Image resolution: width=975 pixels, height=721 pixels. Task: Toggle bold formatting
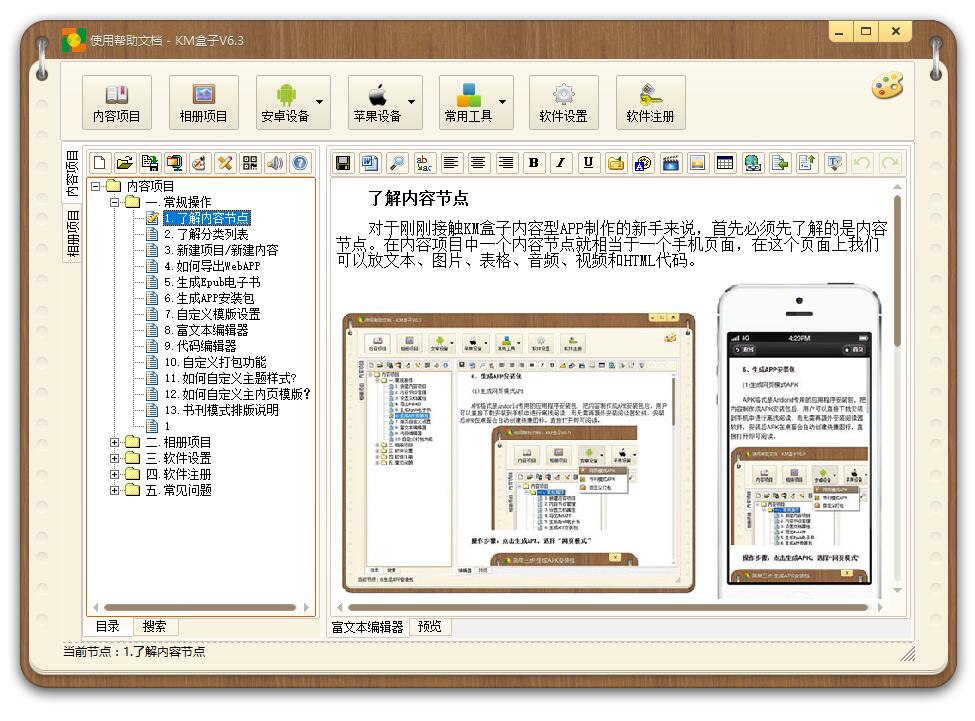click(533, 163)
